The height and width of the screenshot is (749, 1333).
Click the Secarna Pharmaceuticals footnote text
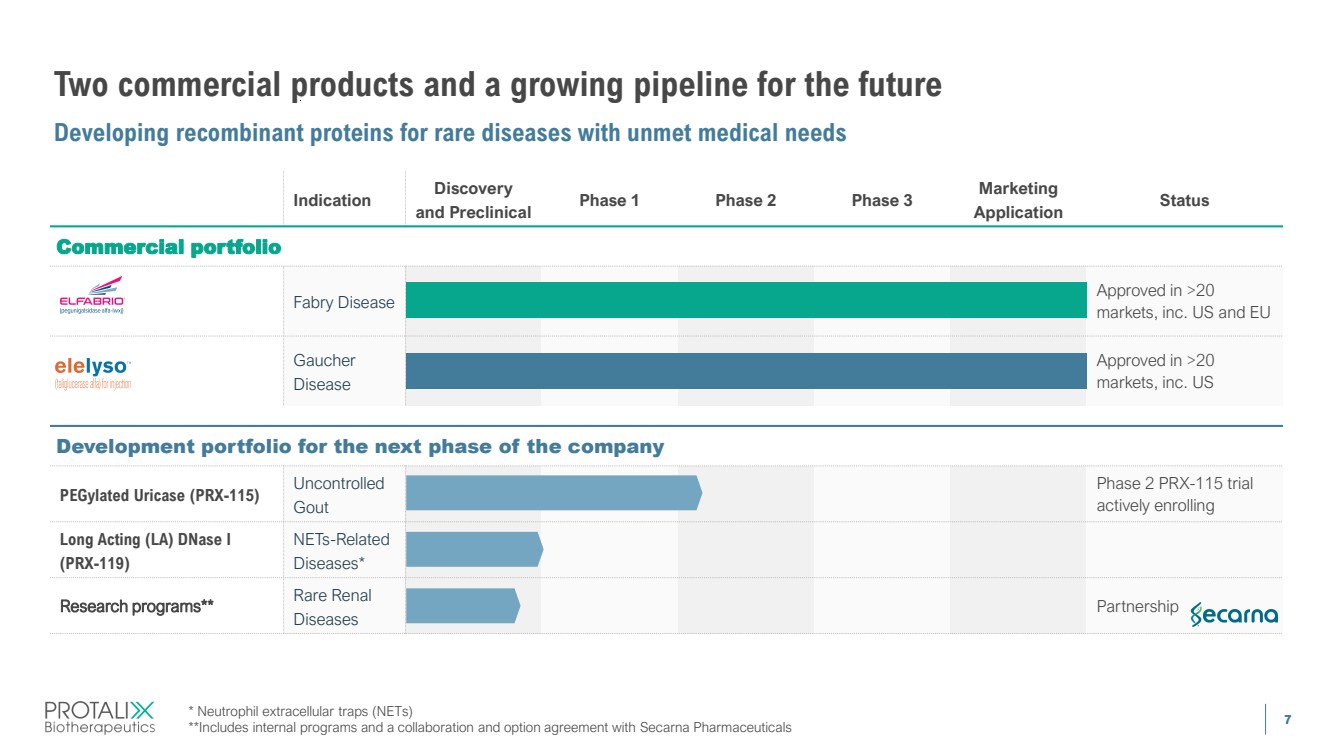490,727
